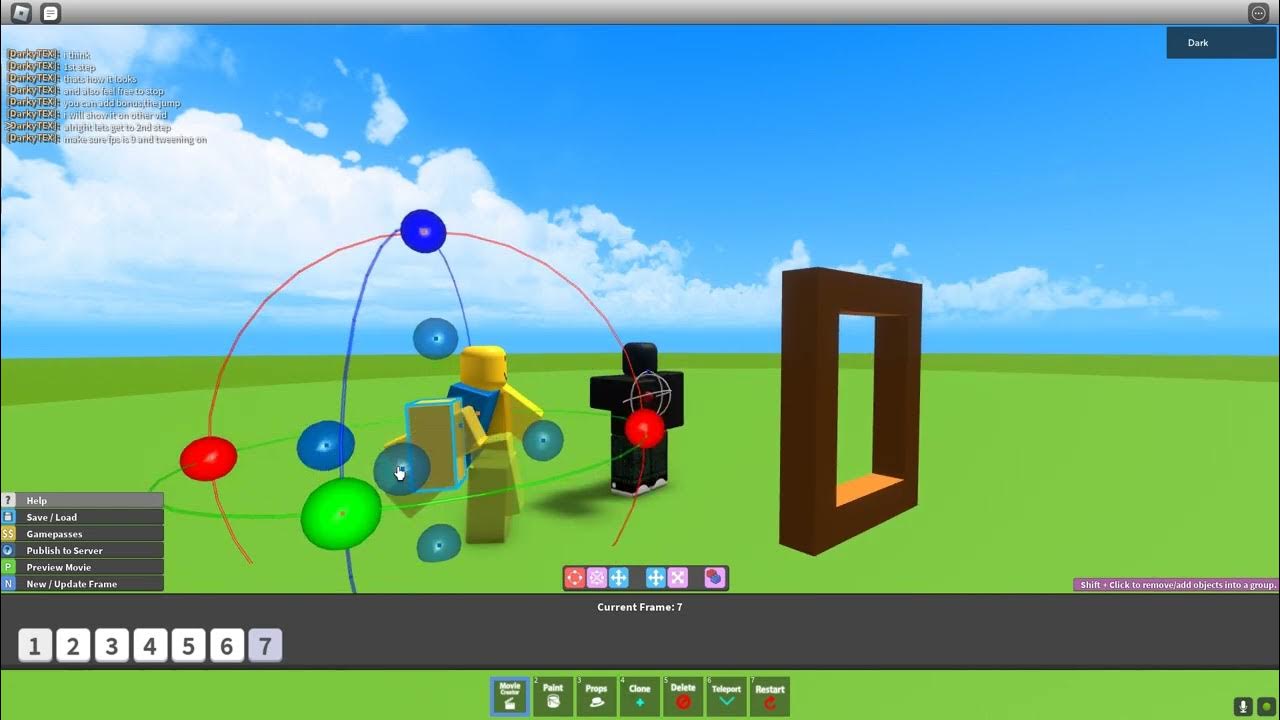Choose Publish to Server
The width and height of the screenshot is (1280, 720).
(82, 550)
